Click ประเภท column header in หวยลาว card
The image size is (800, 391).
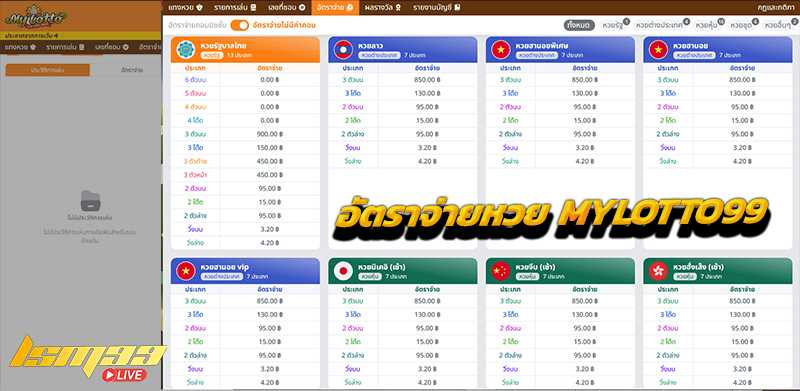point(353,67)
